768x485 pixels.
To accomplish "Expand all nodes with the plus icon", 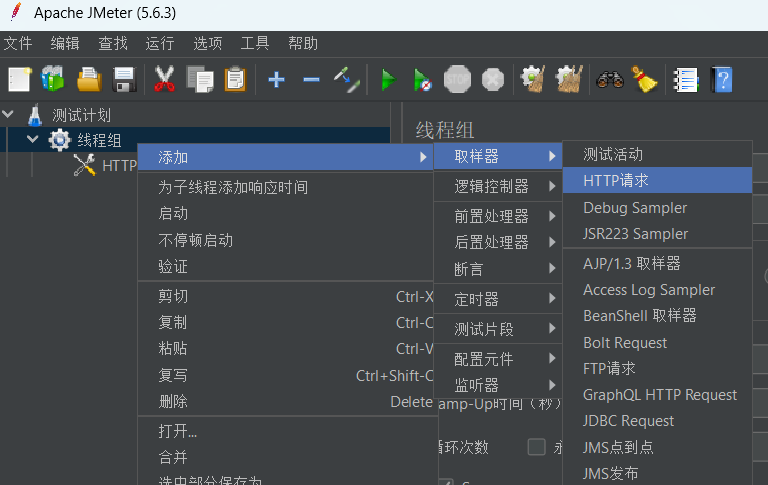I will [276, 79].
